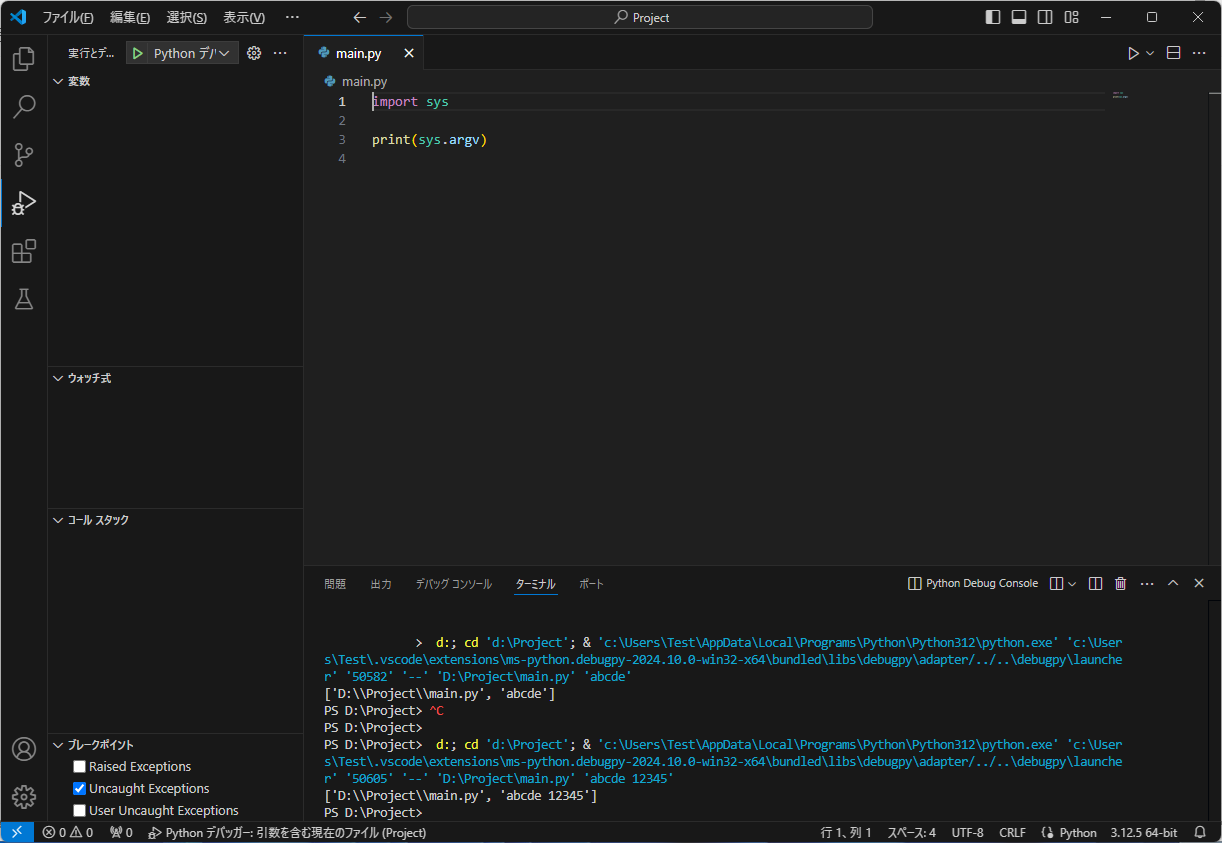Open the Extensions view
Screen dimensions: 1222x843
pyautogui.click(x=24, y=251)
